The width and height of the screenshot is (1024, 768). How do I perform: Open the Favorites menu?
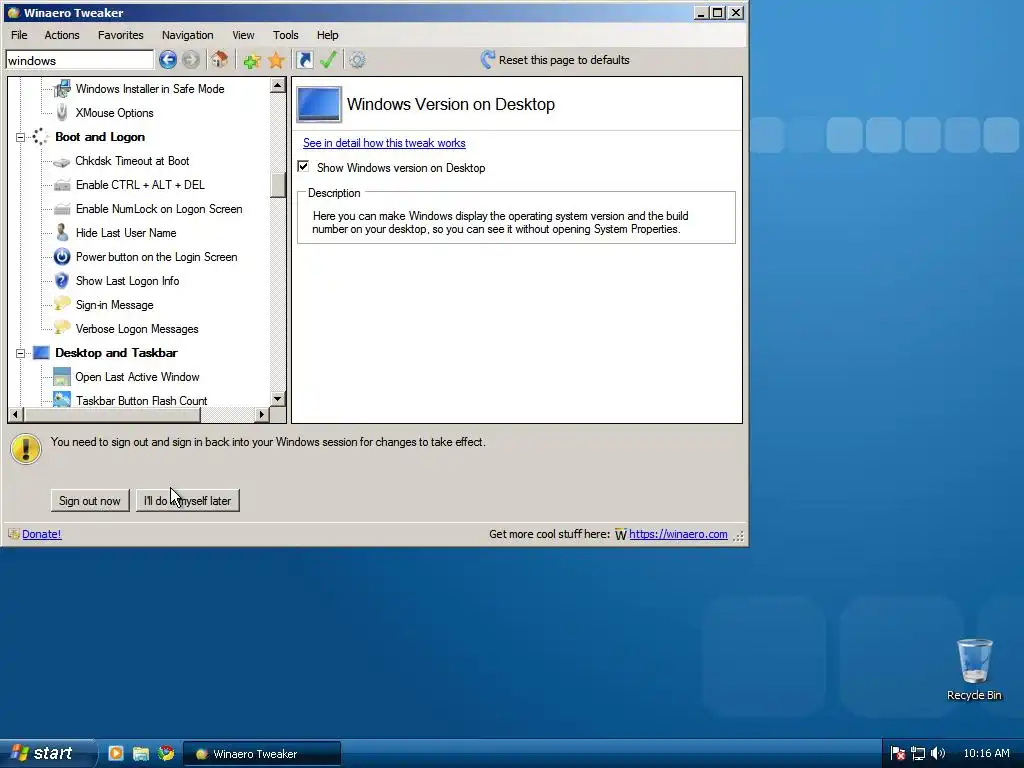point(121,35)
